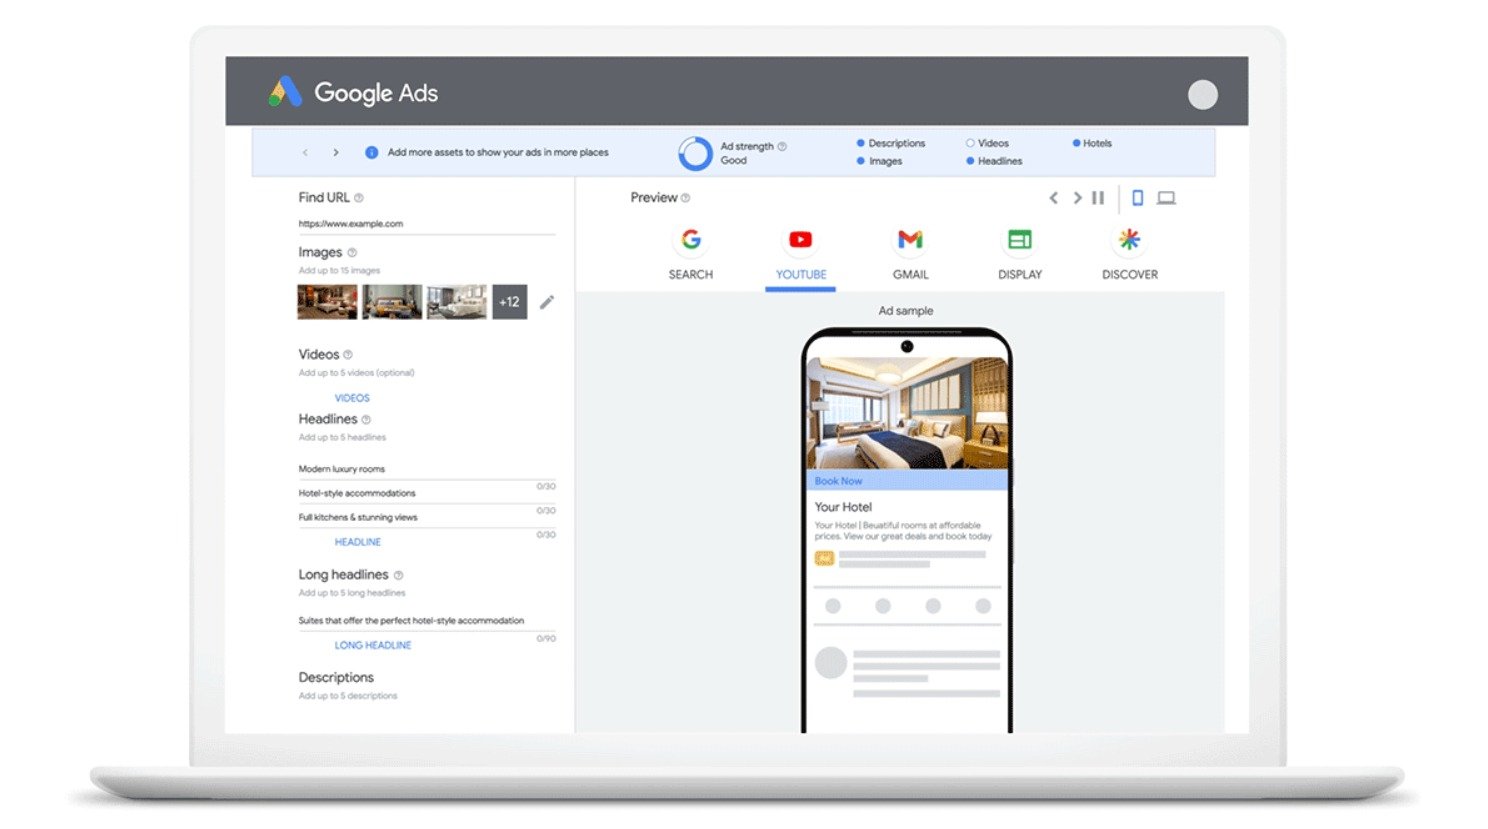Open the +12 images thumbnail
The image size is (1488, 829).
coord(510,301)
